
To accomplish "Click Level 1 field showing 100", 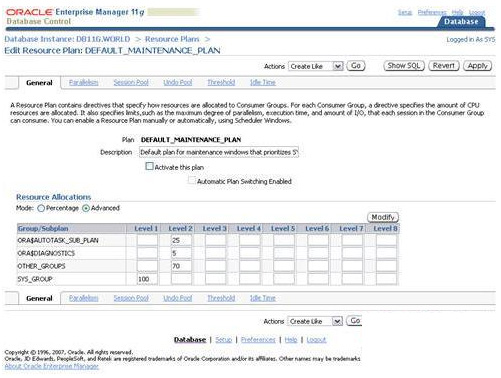I will [x=147, y=279].
